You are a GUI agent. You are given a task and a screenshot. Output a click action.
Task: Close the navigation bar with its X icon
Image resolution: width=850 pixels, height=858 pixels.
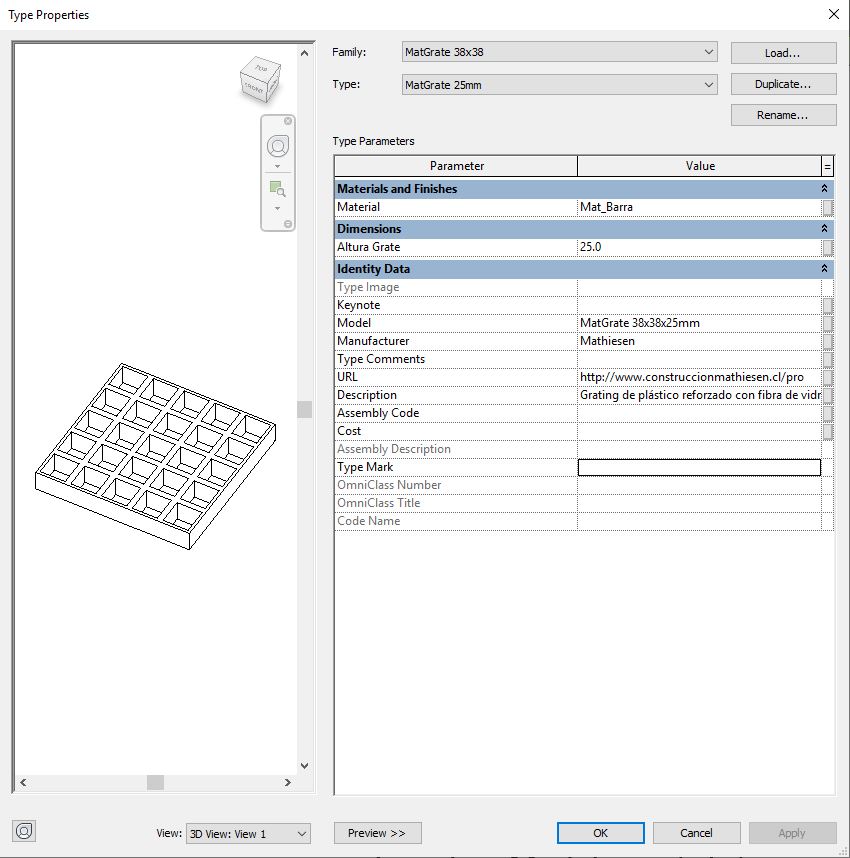pyautogui.click(x=288, y=121)
